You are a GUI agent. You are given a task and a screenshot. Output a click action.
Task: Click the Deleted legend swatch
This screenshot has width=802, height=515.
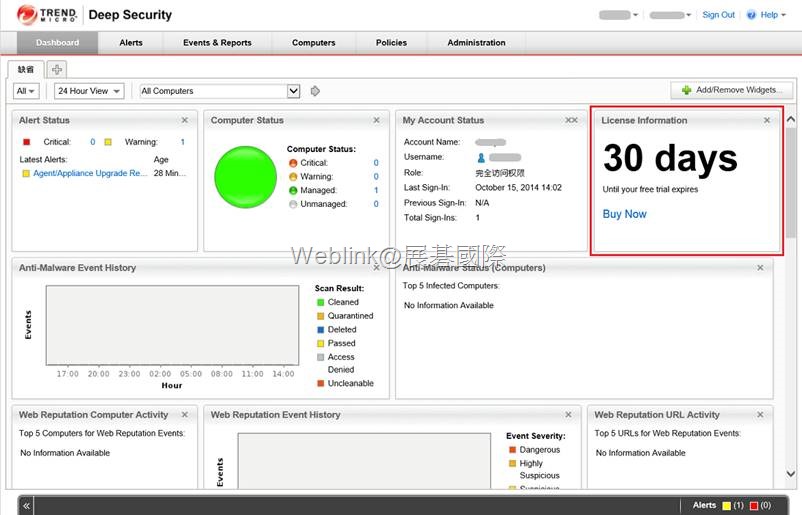pyautogui.click(x=321, y=330)
